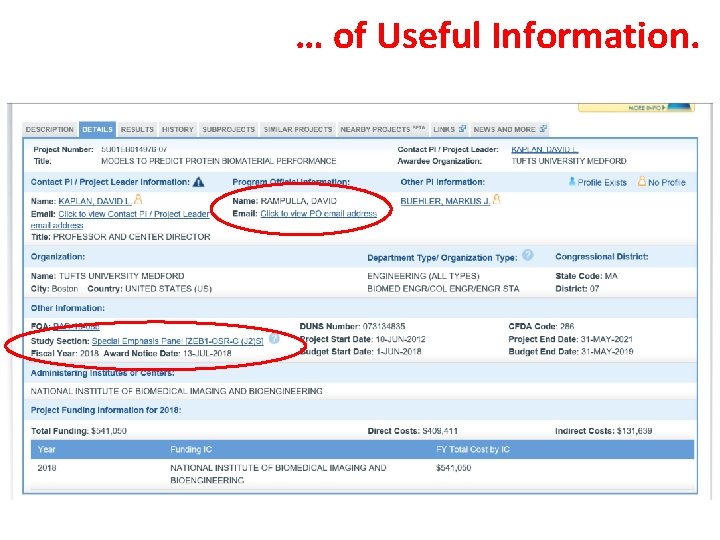Select Project End Date 31-MAY-2021 text
Image resolution: width=720 pixels, height=540 pixels.
[x=570, y=339]
